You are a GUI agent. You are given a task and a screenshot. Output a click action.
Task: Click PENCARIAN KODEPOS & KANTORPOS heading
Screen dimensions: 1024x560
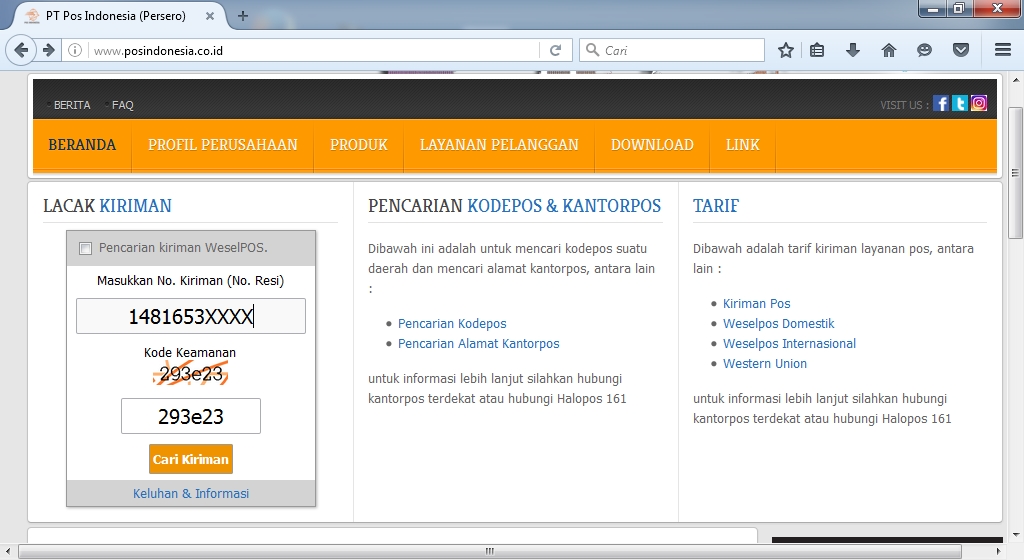coord(515,206)
